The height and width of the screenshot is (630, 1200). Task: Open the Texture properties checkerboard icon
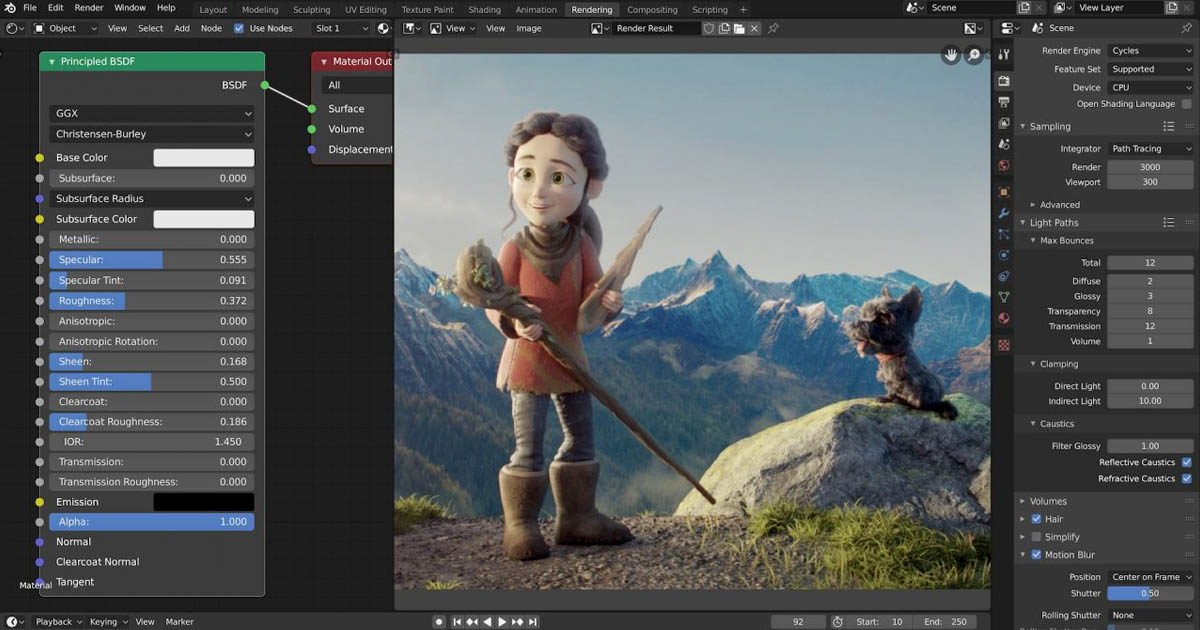1004,344
